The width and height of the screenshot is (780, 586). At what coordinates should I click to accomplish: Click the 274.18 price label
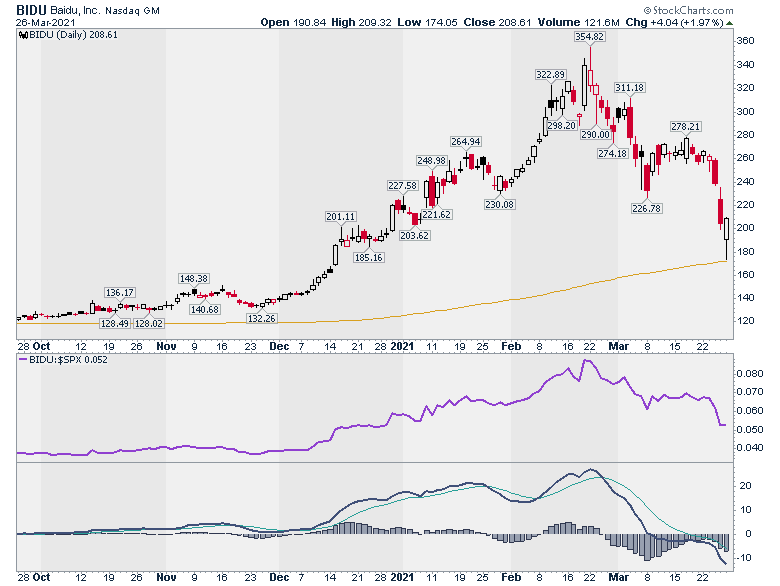pos(612,153)
